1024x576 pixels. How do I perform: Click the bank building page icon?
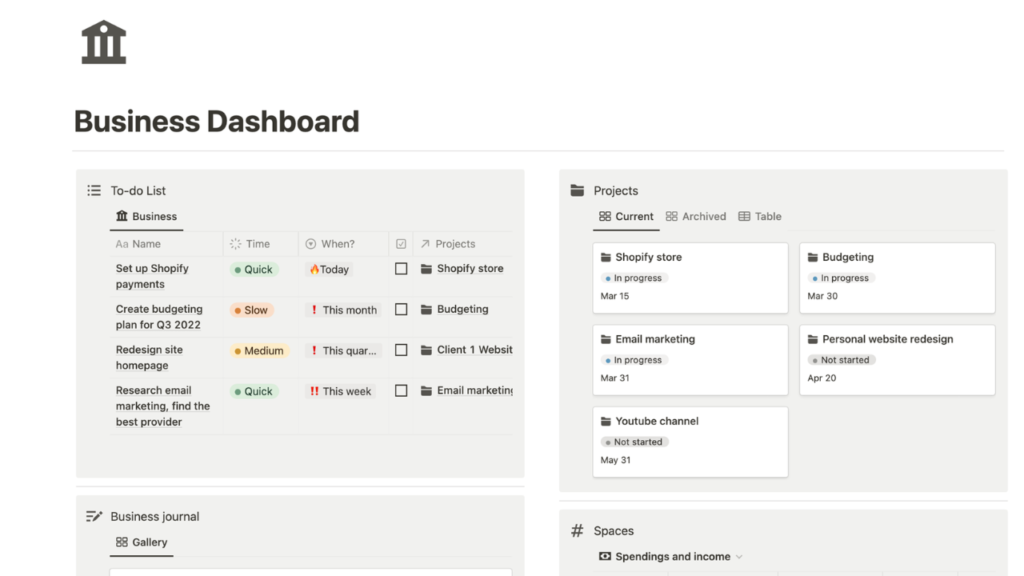(104, 42)
